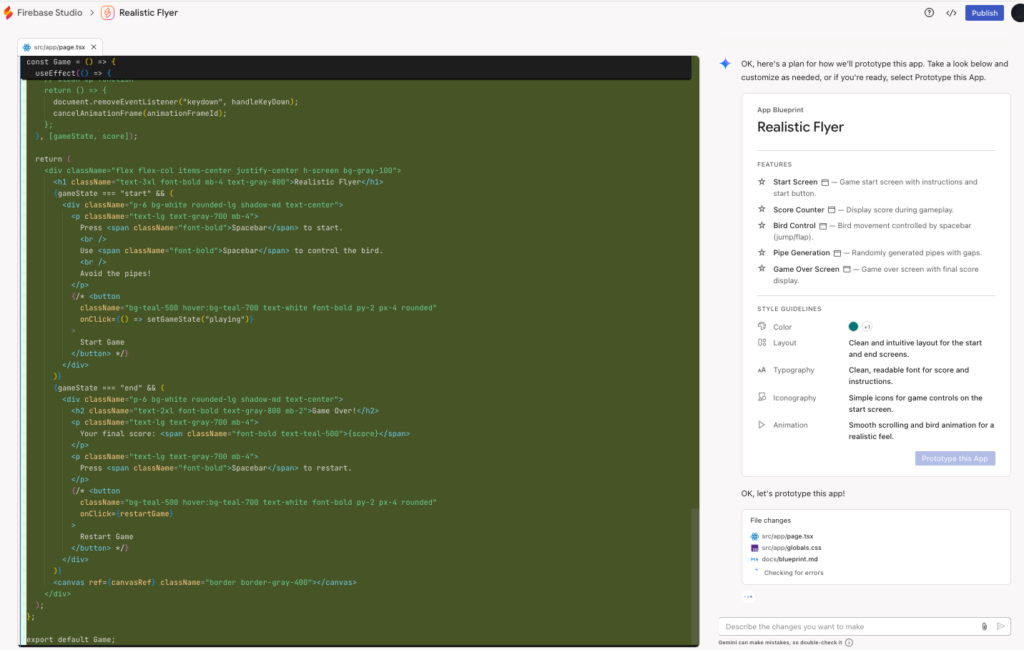The height and width of the screenshot is (650, 1024).
Task: Focus the 'Describe the changes' input field
Action: (x=850, y=626)
